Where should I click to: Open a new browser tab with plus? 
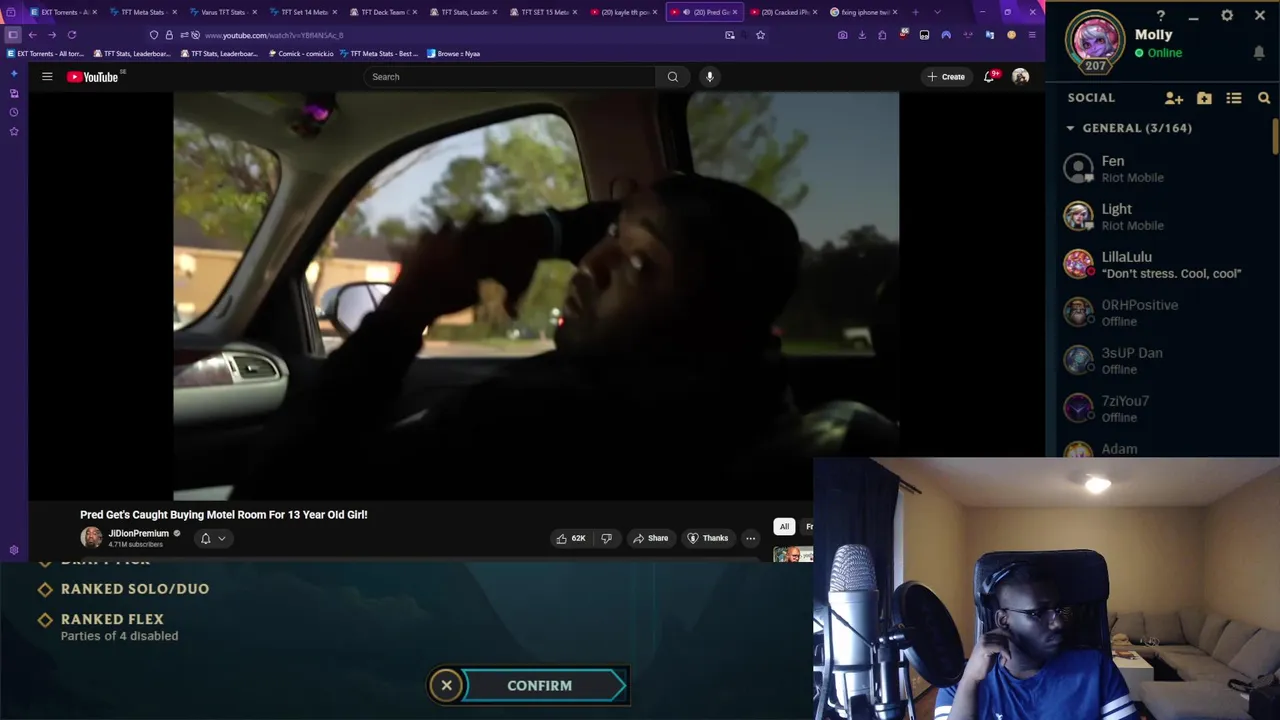pos(915,12)
